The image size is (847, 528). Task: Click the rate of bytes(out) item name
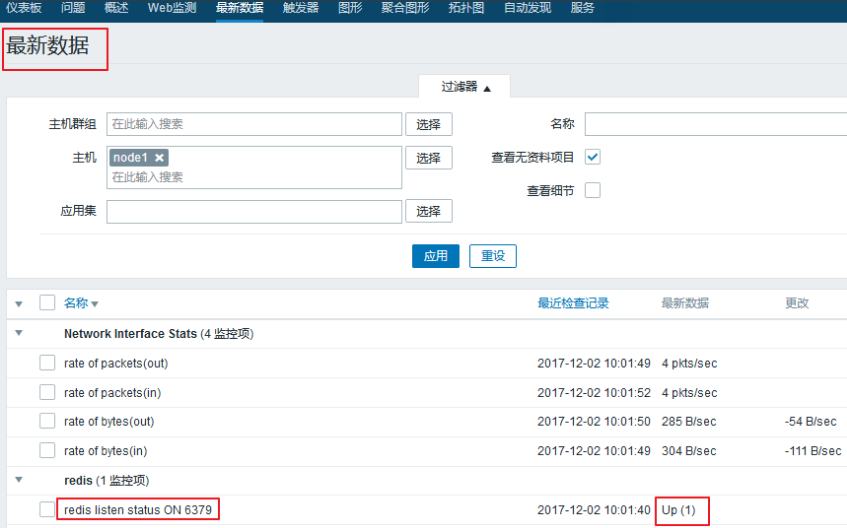(109, 422)
